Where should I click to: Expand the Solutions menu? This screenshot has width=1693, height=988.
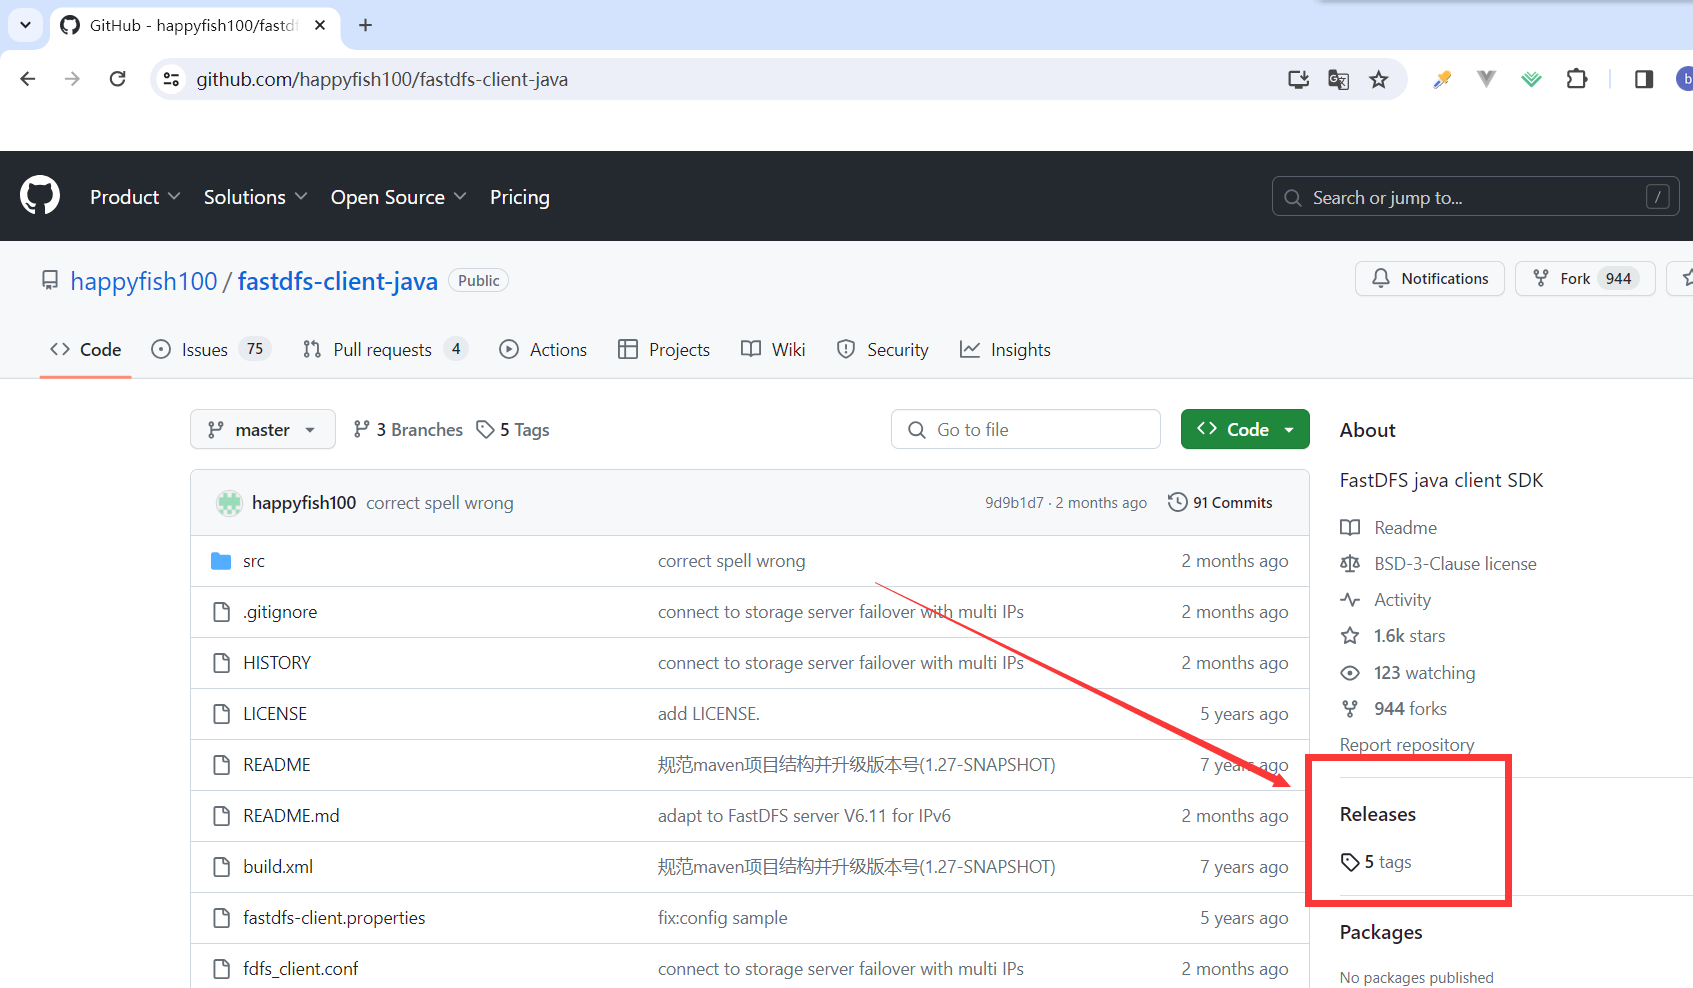255,197
